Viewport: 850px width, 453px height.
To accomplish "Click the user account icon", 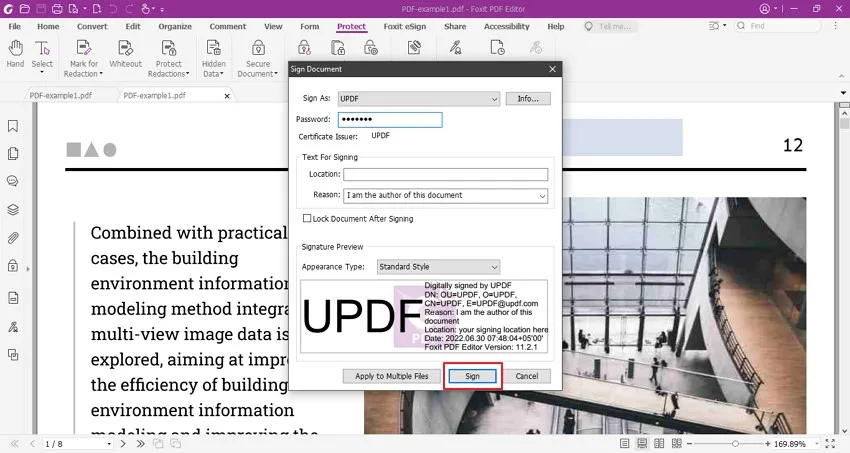I will tap(765, 9).
